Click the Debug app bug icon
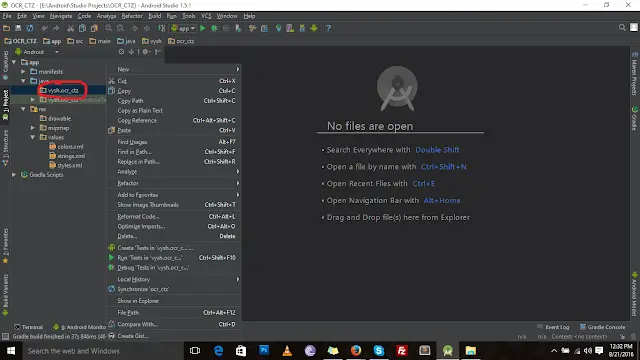The image size is (640, 360). pyautogui.click(x=214, y=28)
